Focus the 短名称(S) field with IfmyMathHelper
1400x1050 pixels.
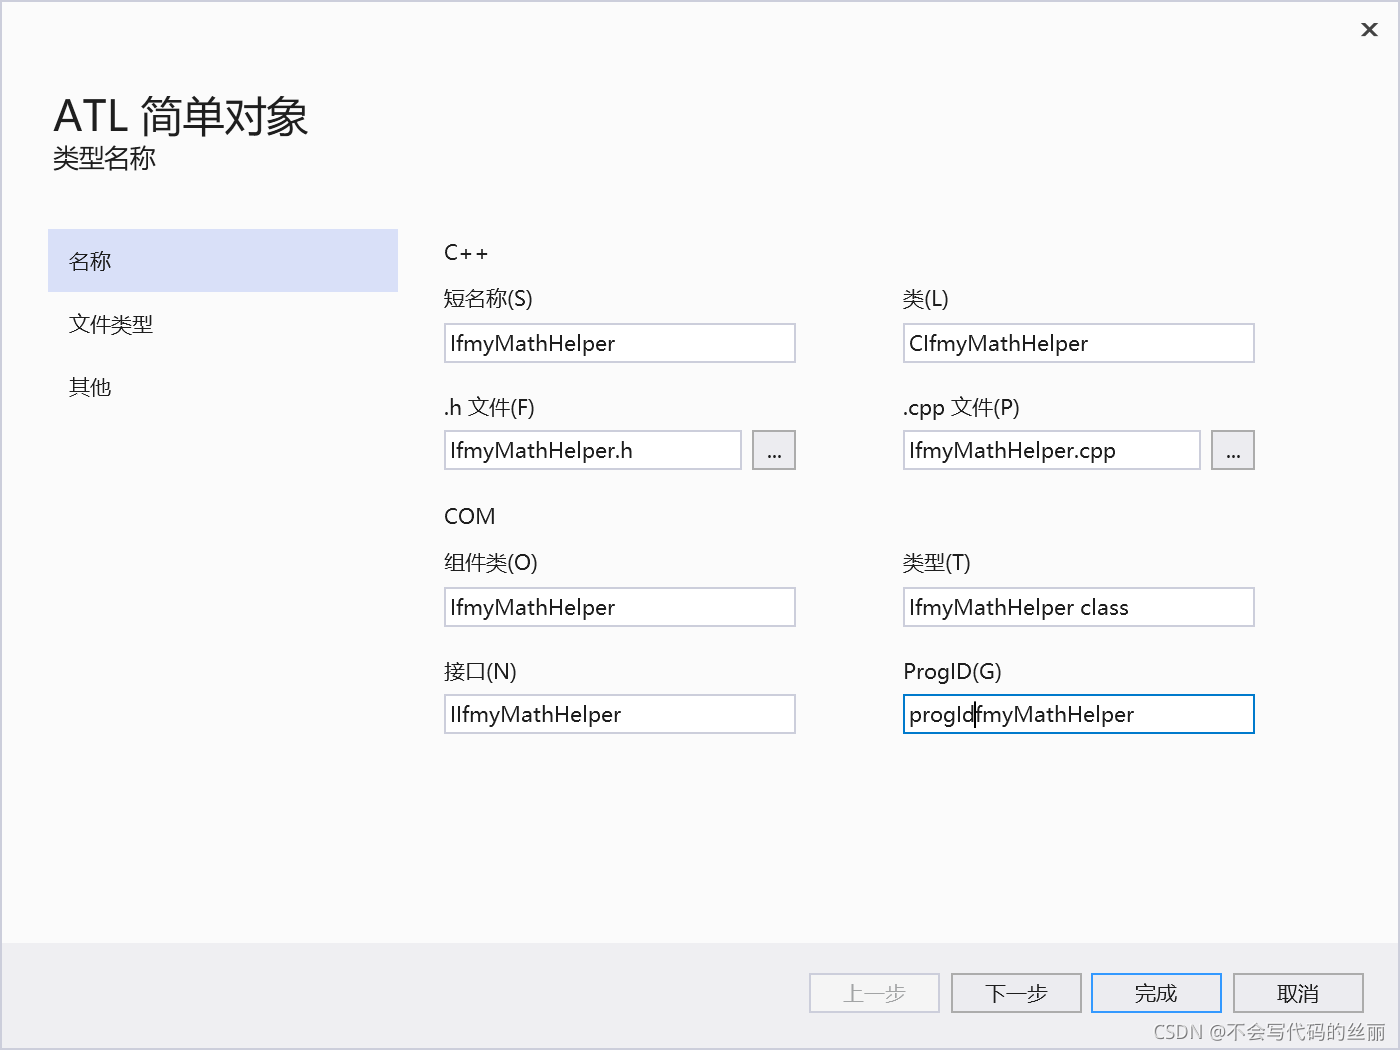(620, 343)
